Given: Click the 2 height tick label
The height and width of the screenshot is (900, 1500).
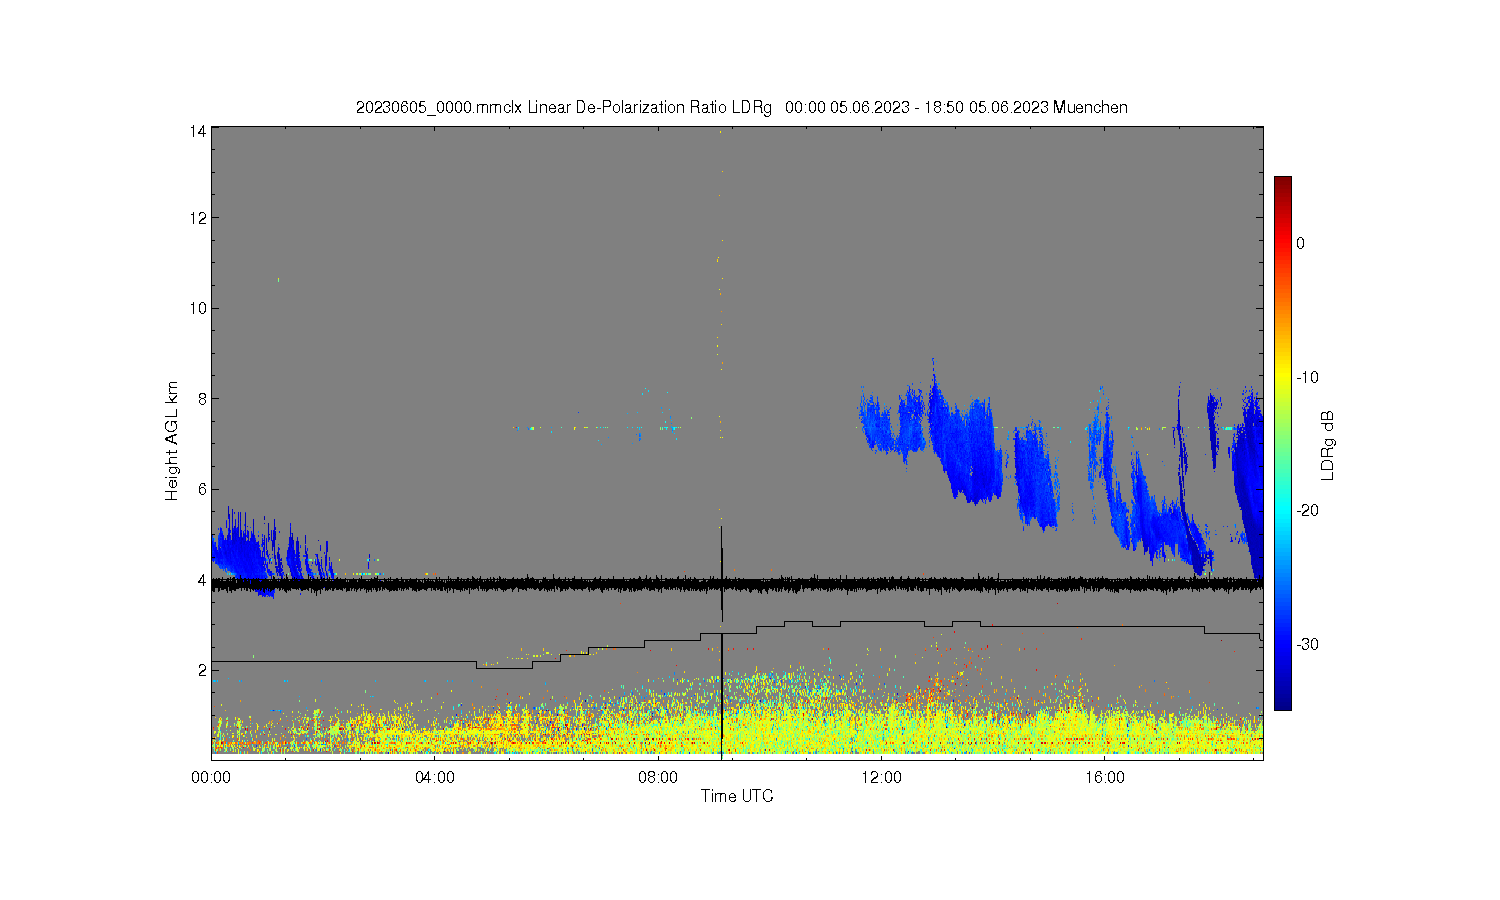Looking at the screenshot, I should [202, 670].
